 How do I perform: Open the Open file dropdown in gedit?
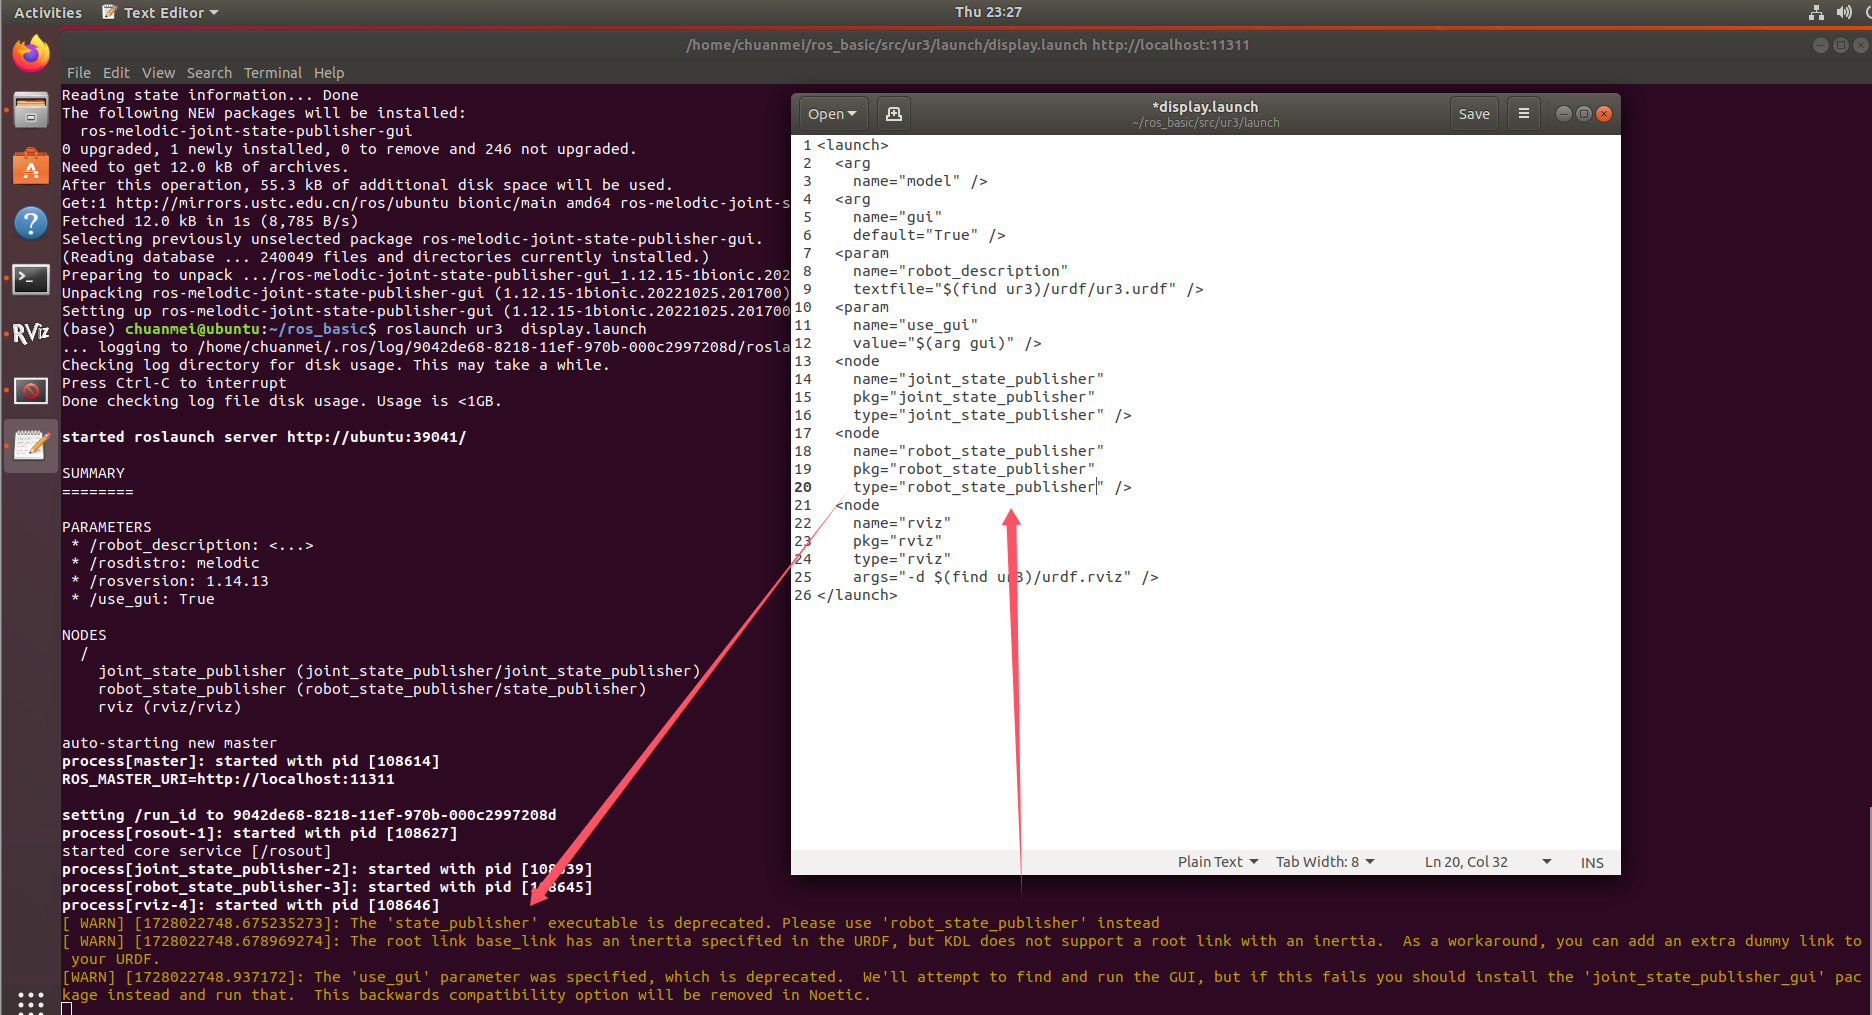tap(832, 113)
